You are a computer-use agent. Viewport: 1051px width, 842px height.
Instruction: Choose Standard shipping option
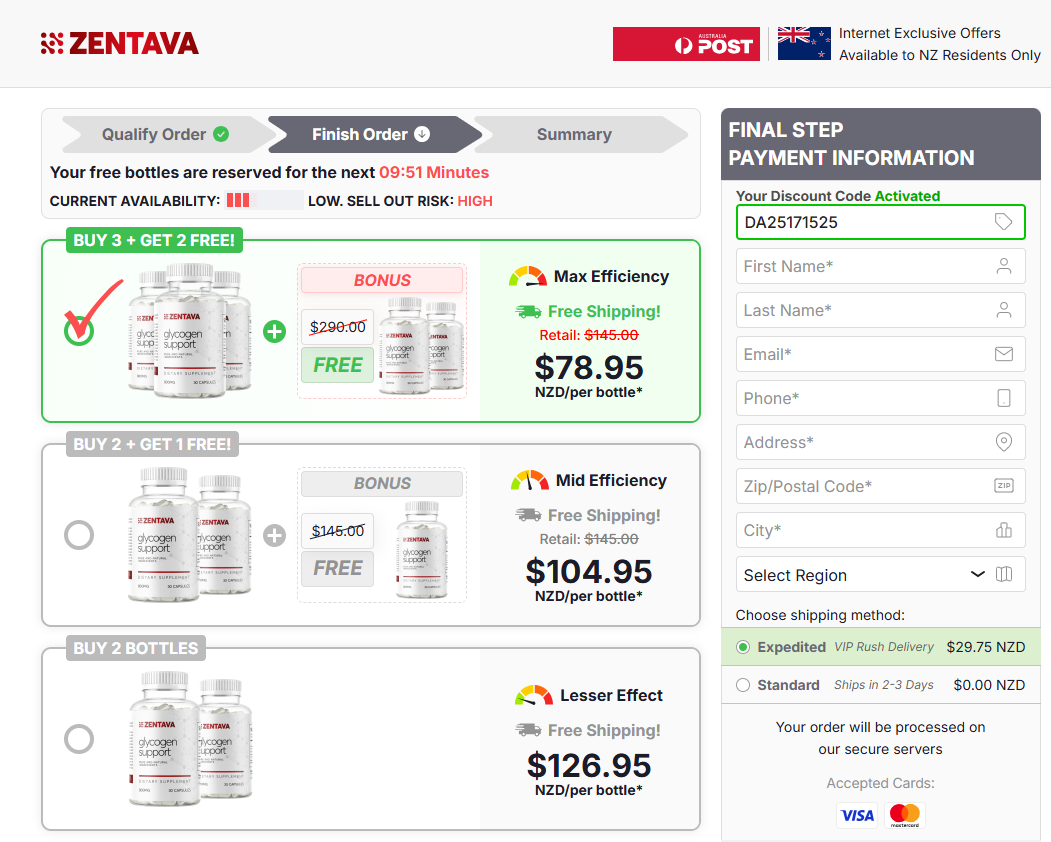coord(743,685)
